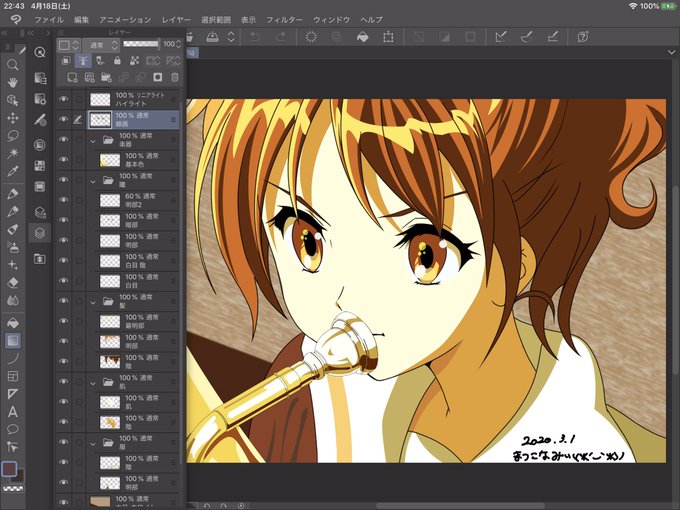The height and width of the screenshot is (510, 680).
Task: Open the アニメーション menu
Action: 125,20
